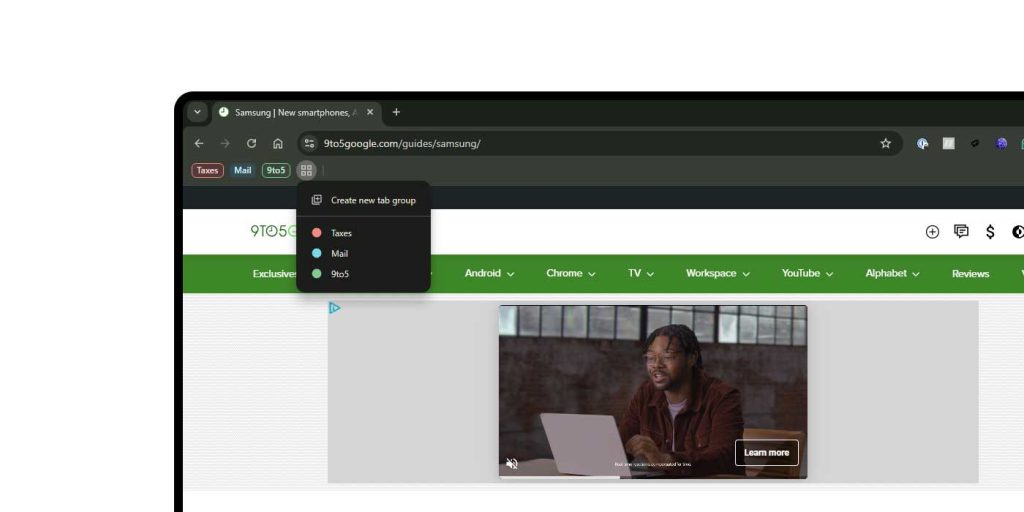Click the red Taxes color dot in menu
Image resolution: width=1024 pixels, height=512 pixels.
317,233
